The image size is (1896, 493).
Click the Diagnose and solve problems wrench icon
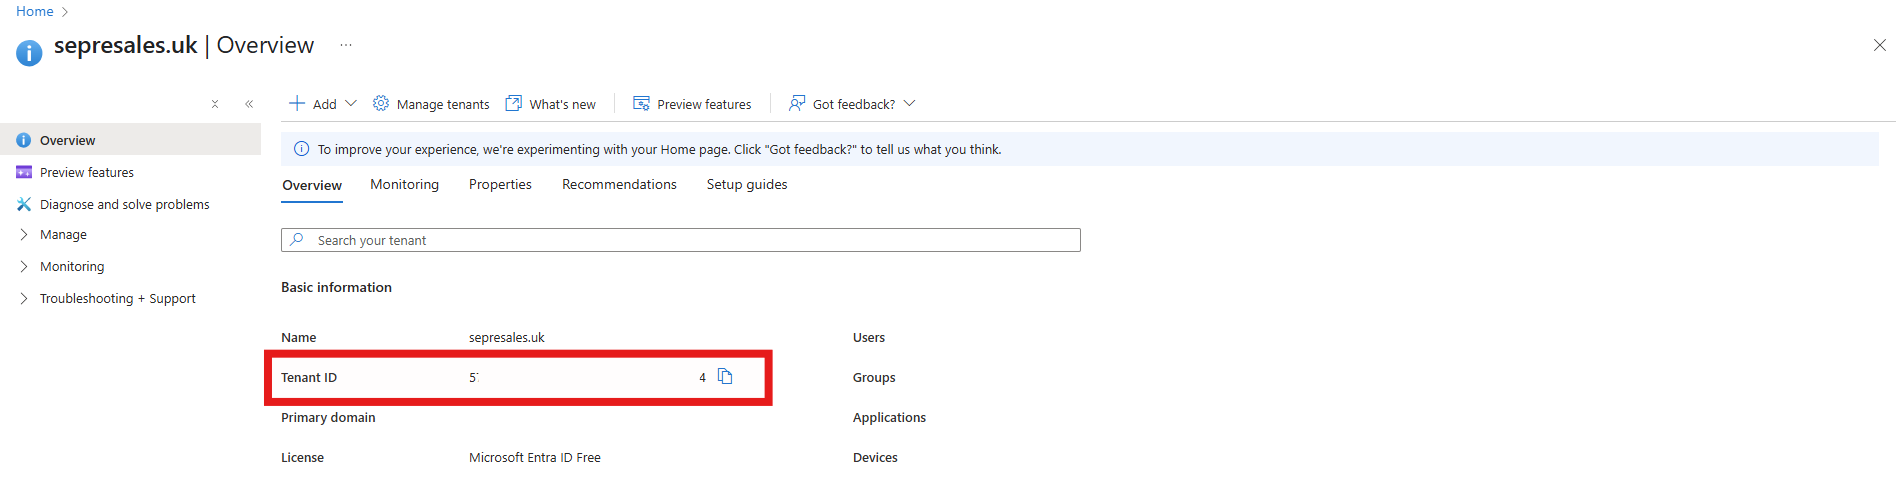(x=24, y=204)
